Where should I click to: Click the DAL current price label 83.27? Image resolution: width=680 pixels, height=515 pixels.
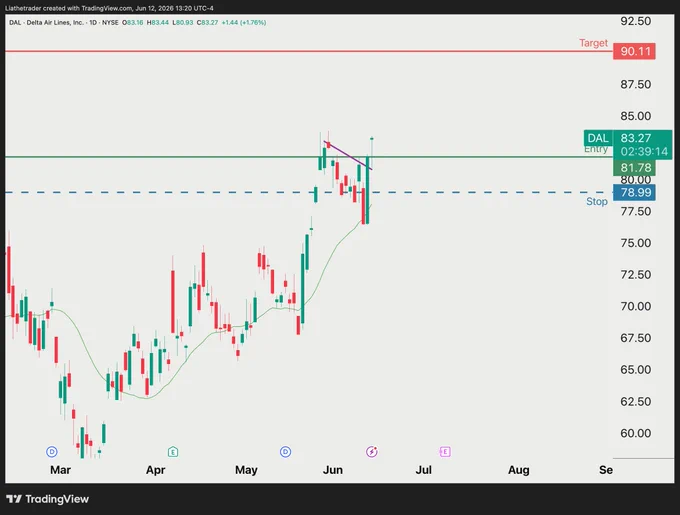point(636,138)
